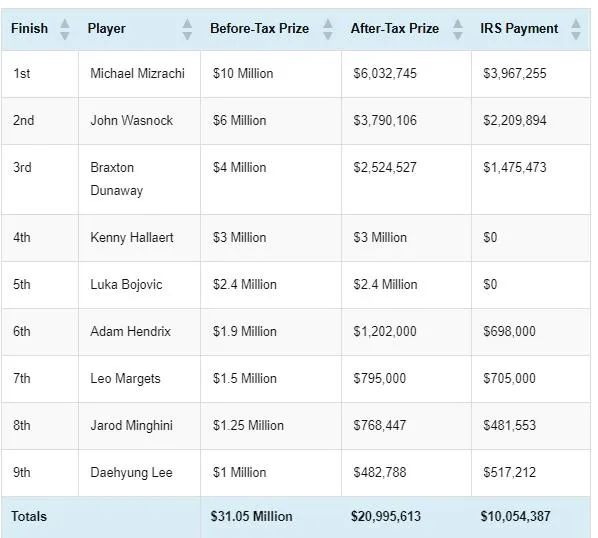The width and height of the screenshot is (598, 538).
Task: Click the IRS Payment header label
Action: 519,29
